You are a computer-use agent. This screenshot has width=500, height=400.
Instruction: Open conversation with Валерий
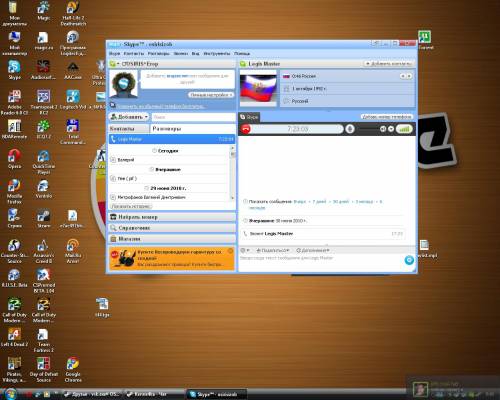tap(169, 160)
